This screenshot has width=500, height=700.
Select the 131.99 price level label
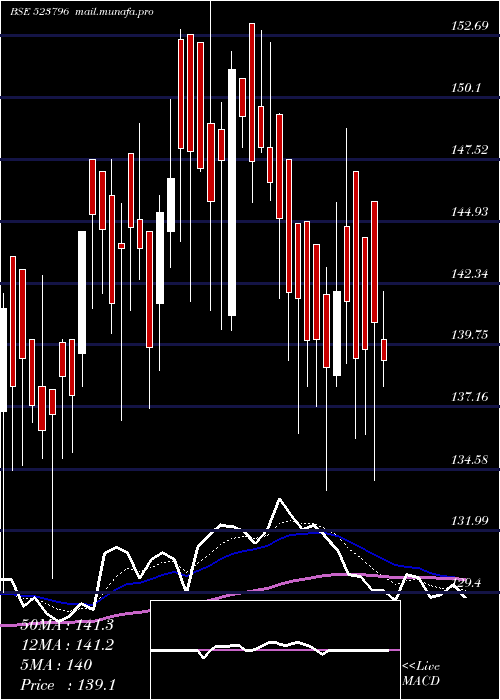tap(470, 521)
